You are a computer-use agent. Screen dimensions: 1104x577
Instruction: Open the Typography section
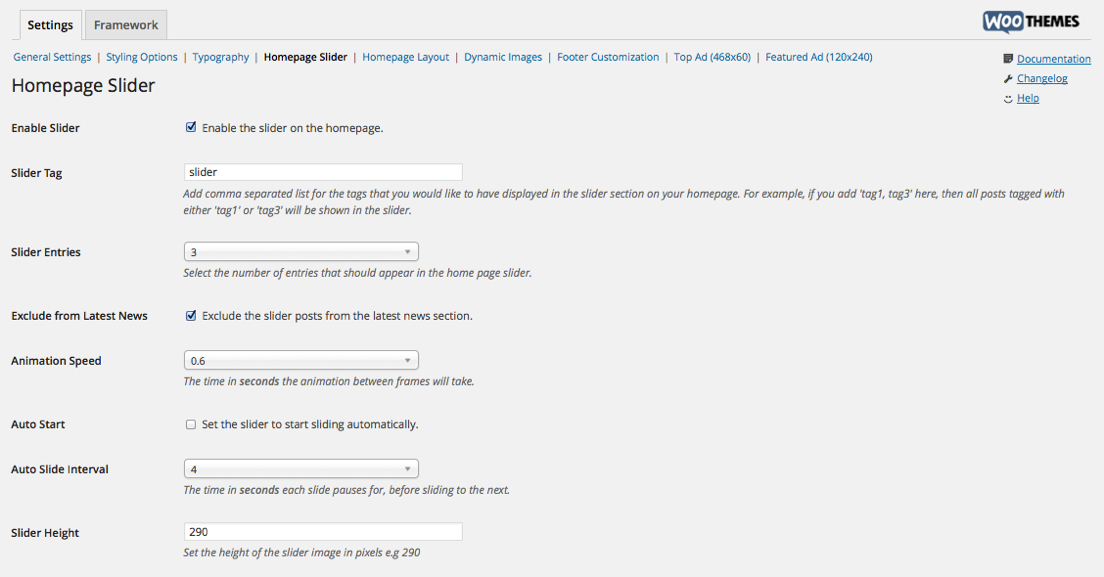(x=221, y=57)
